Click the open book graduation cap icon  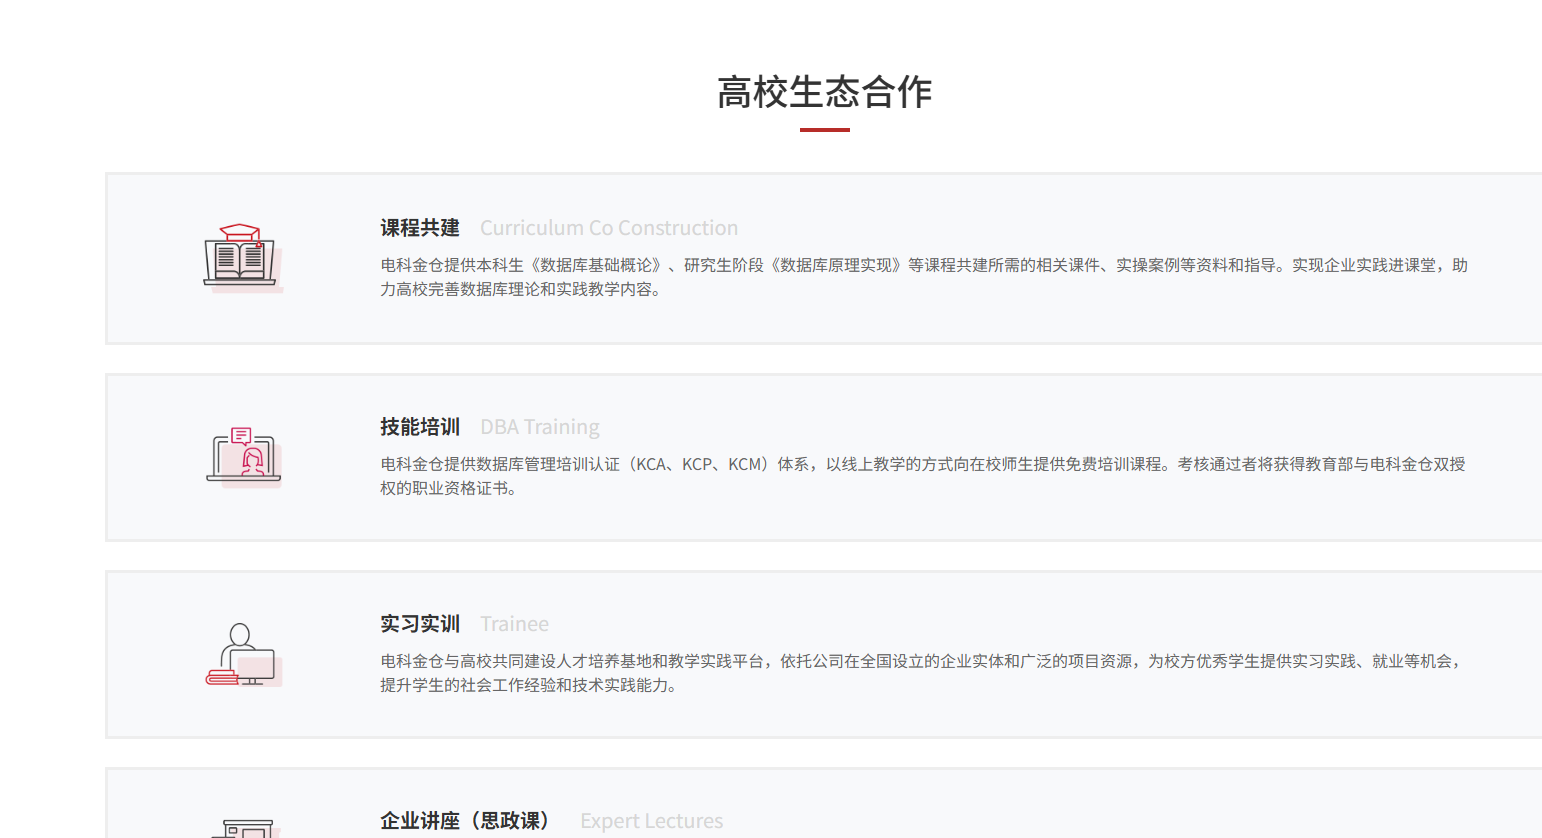click(243, 257)
